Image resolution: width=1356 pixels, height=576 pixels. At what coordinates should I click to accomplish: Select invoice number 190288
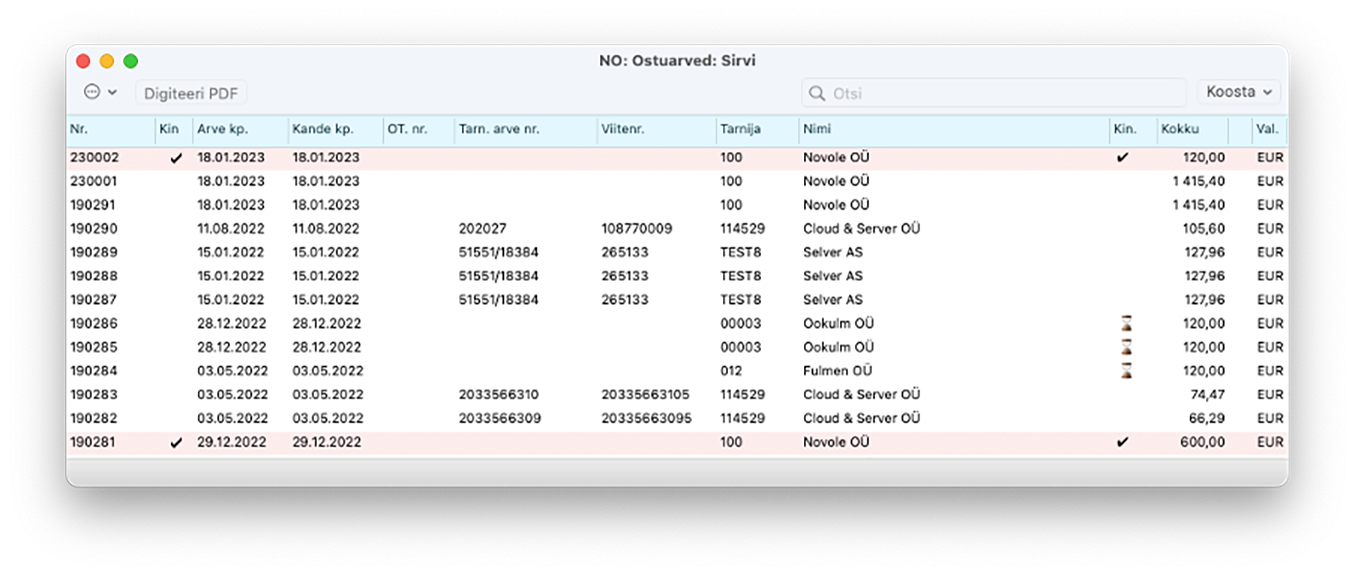[x=94, y=276]
